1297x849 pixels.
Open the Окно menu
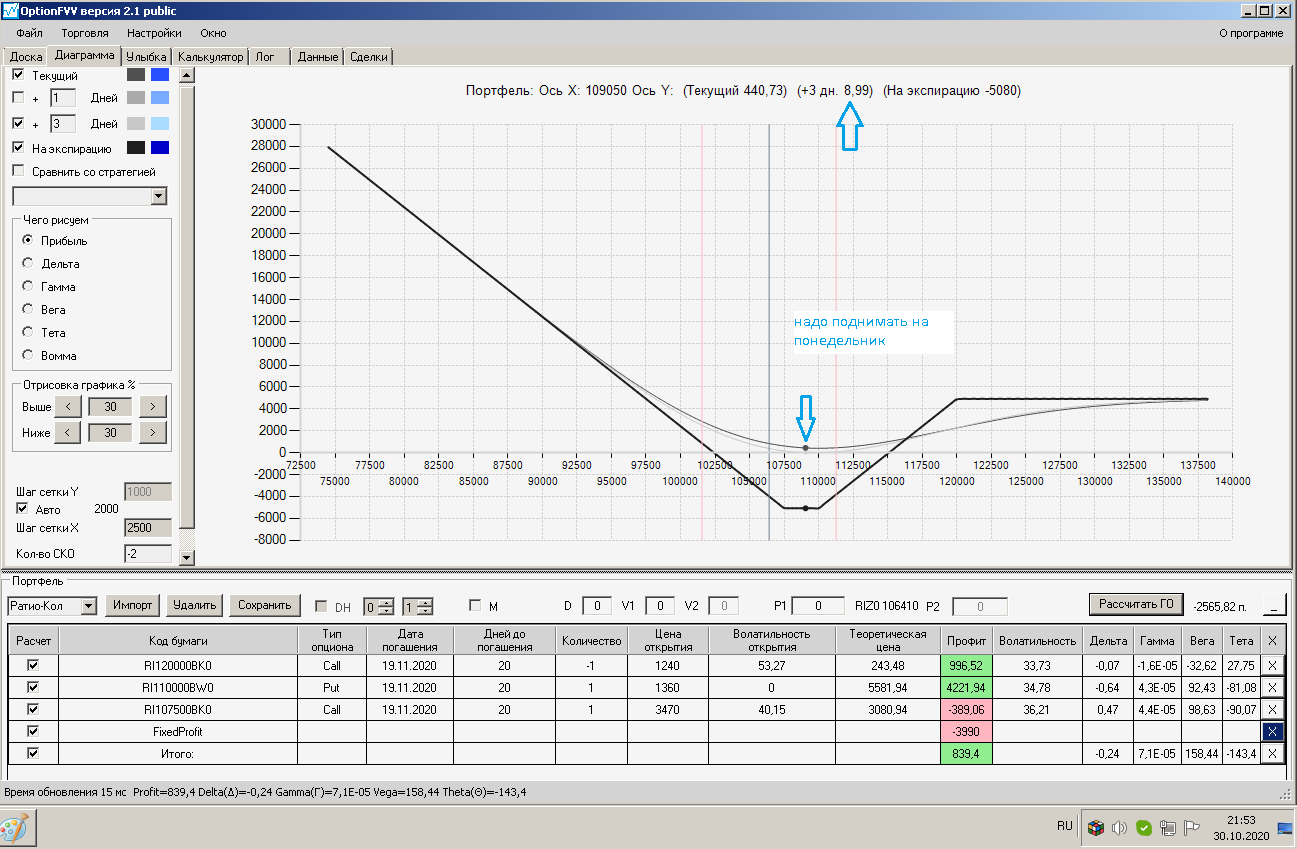point(213,33)
